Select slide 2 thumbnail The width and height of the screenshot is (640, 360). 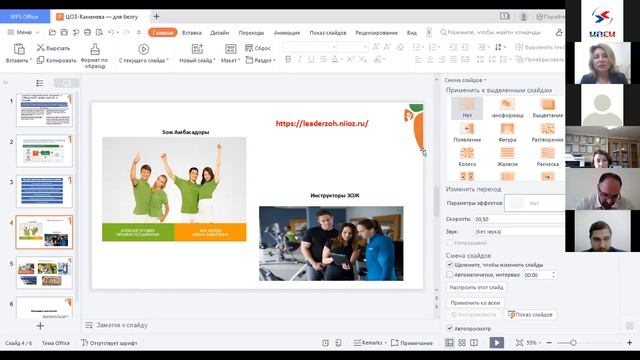[x=44, y=151]
